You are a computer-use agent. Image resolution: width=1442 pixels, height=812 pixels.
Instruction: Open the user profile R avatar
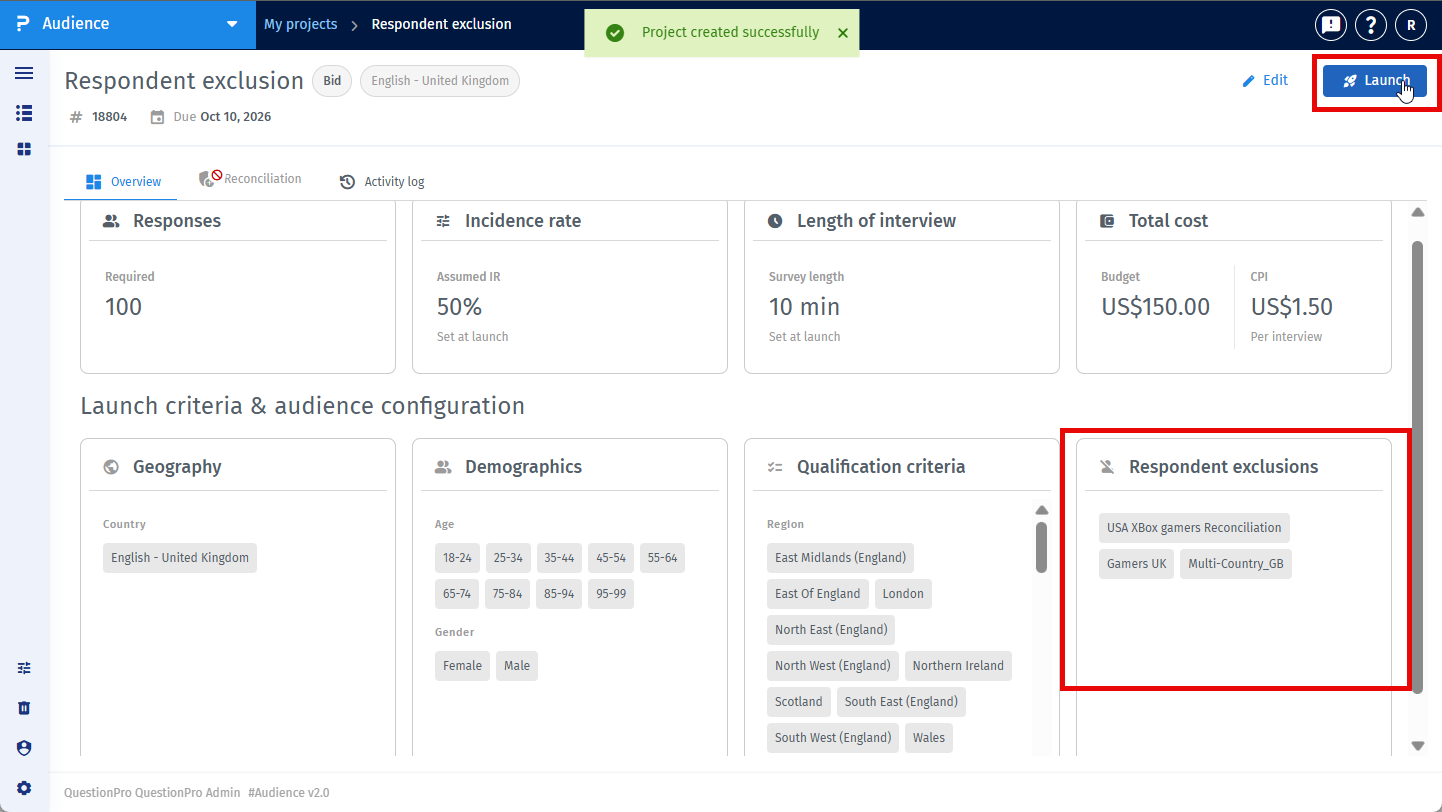[x=1411, y=25]
